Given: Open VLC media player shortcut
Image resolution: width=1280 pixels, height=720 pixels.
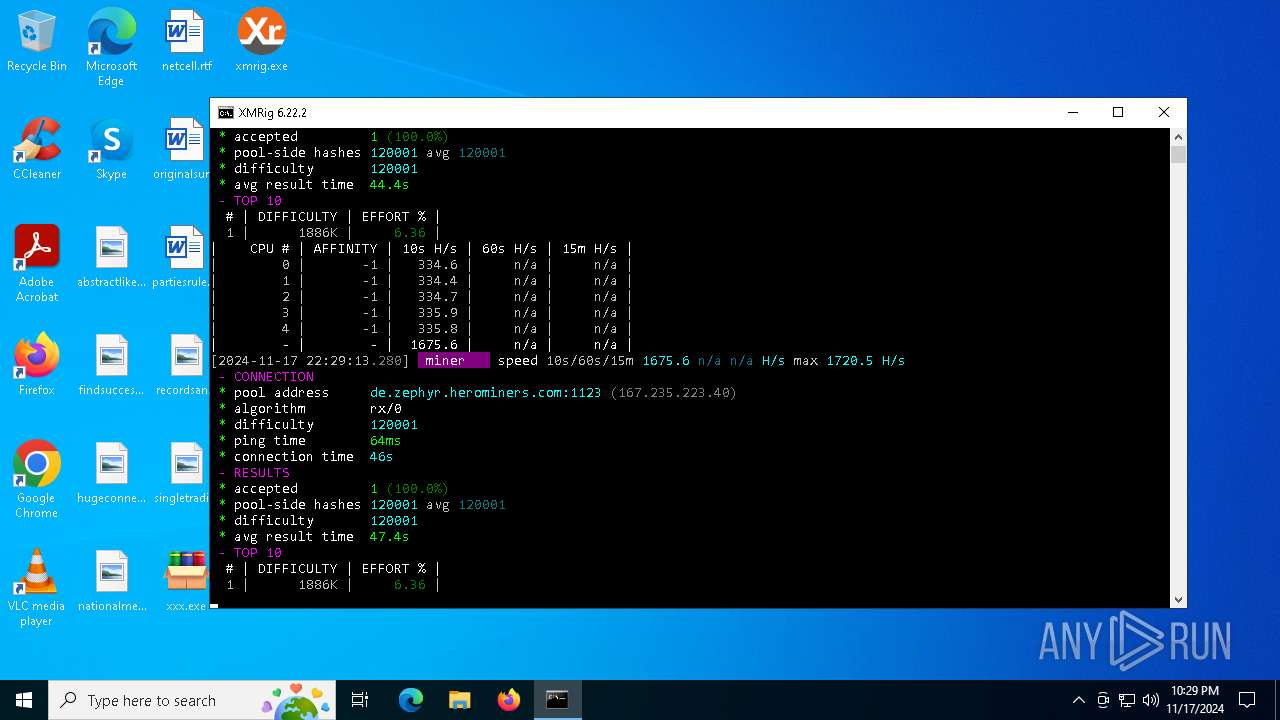Looking at the screenshot, I should pos(37,588).
